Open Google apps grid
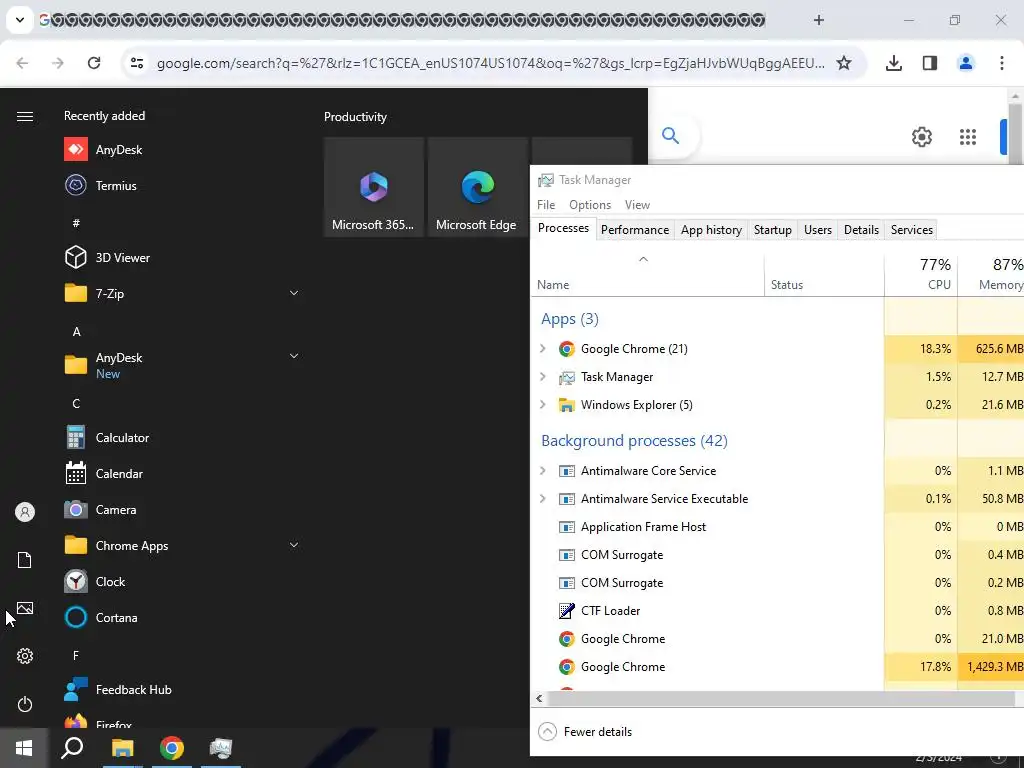 click(968, 136)
